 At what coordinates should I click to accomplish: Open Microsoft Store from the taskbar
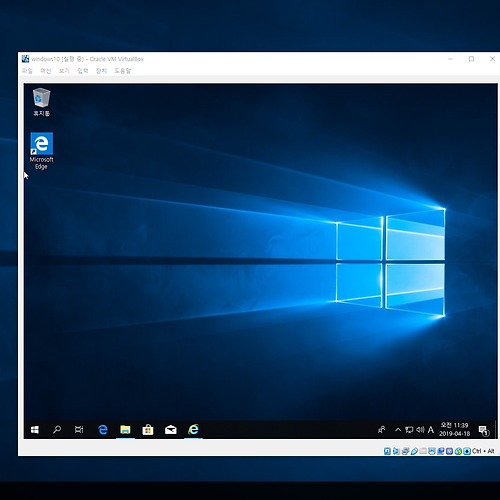pyautogui.click(x=148, y=430)
